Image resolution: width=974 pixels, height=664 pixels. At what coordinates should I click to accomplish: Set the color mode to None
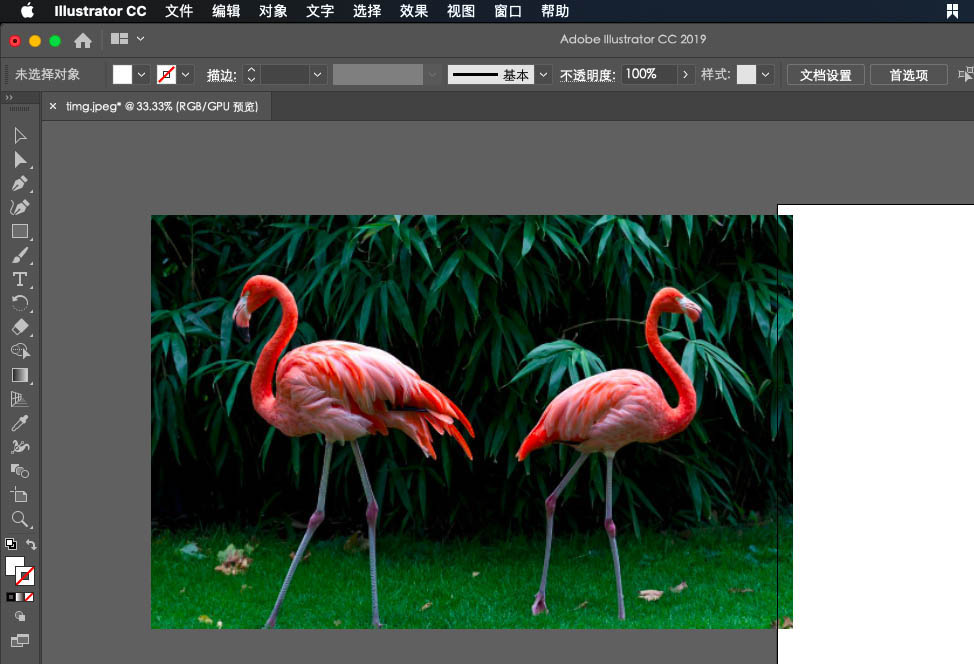[x=29, y=597]
